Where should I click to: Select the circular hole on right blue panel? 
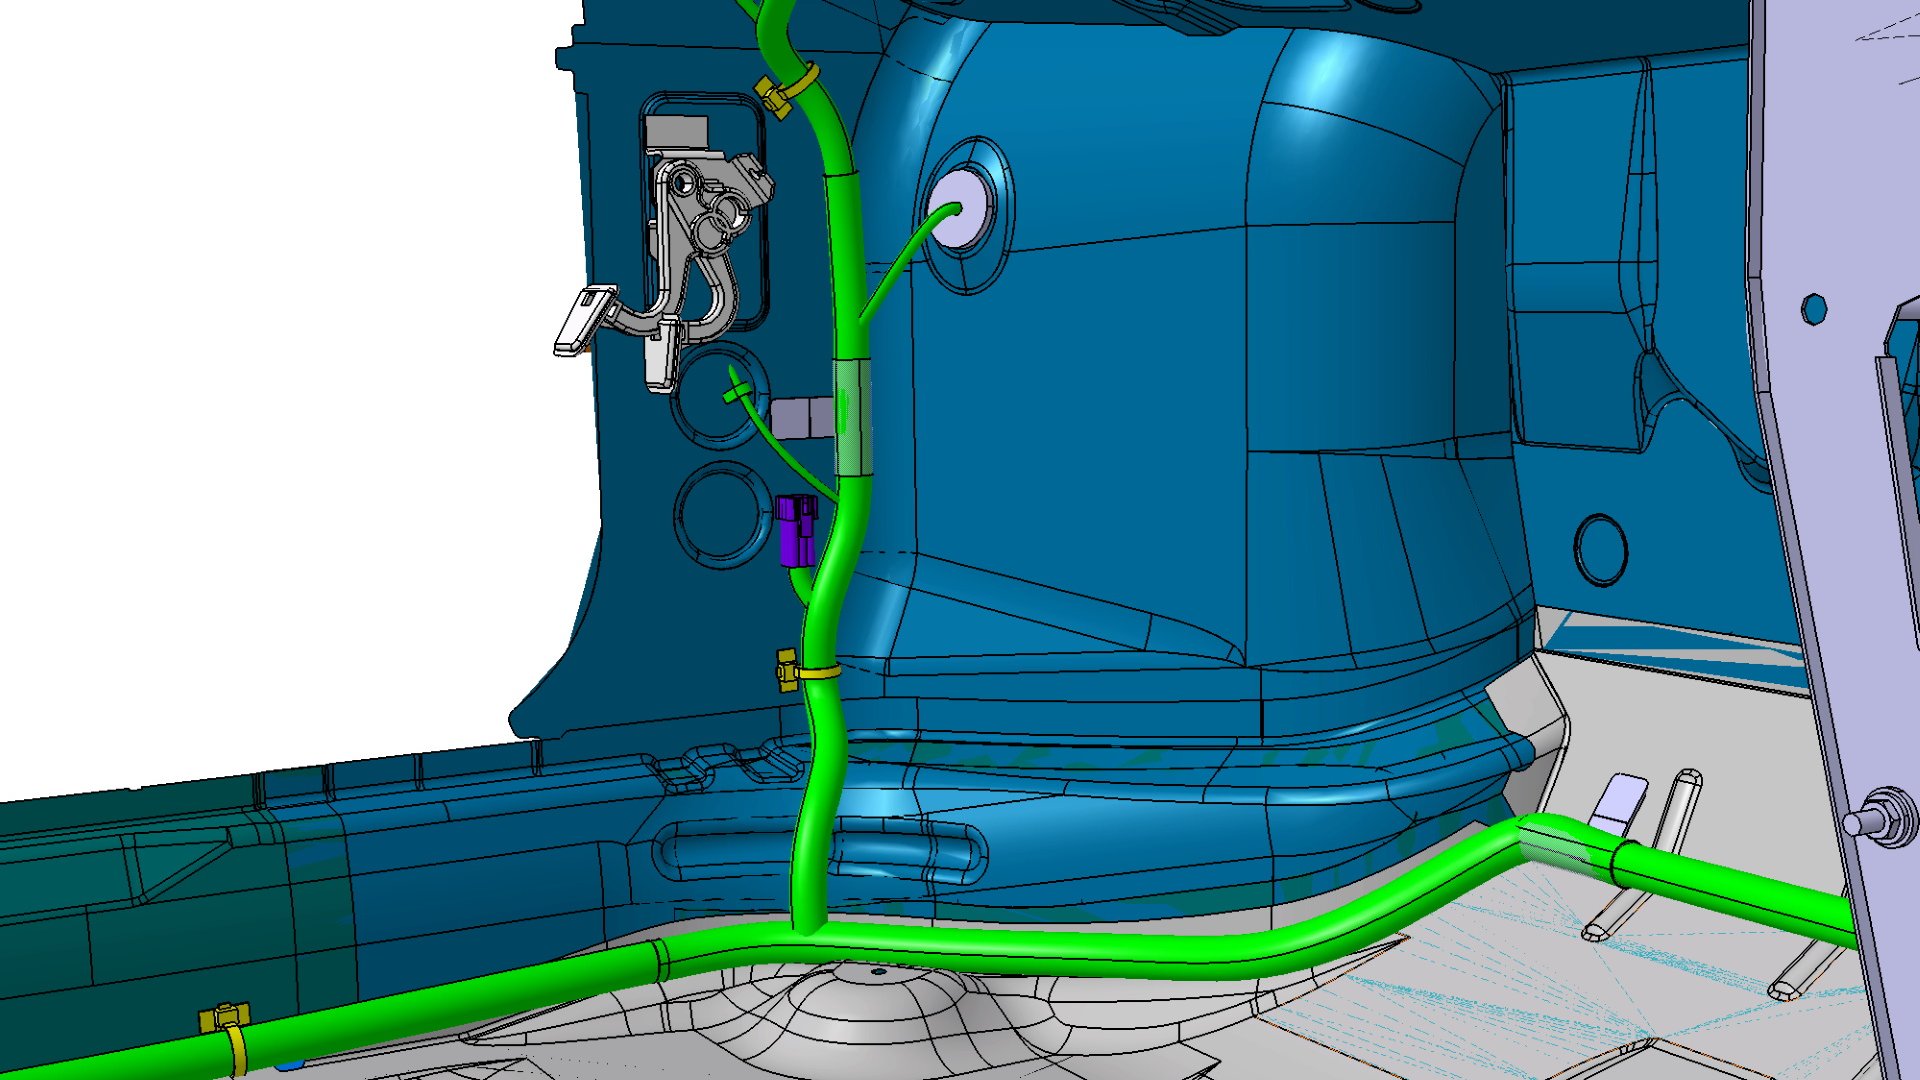click(1600, 549)
